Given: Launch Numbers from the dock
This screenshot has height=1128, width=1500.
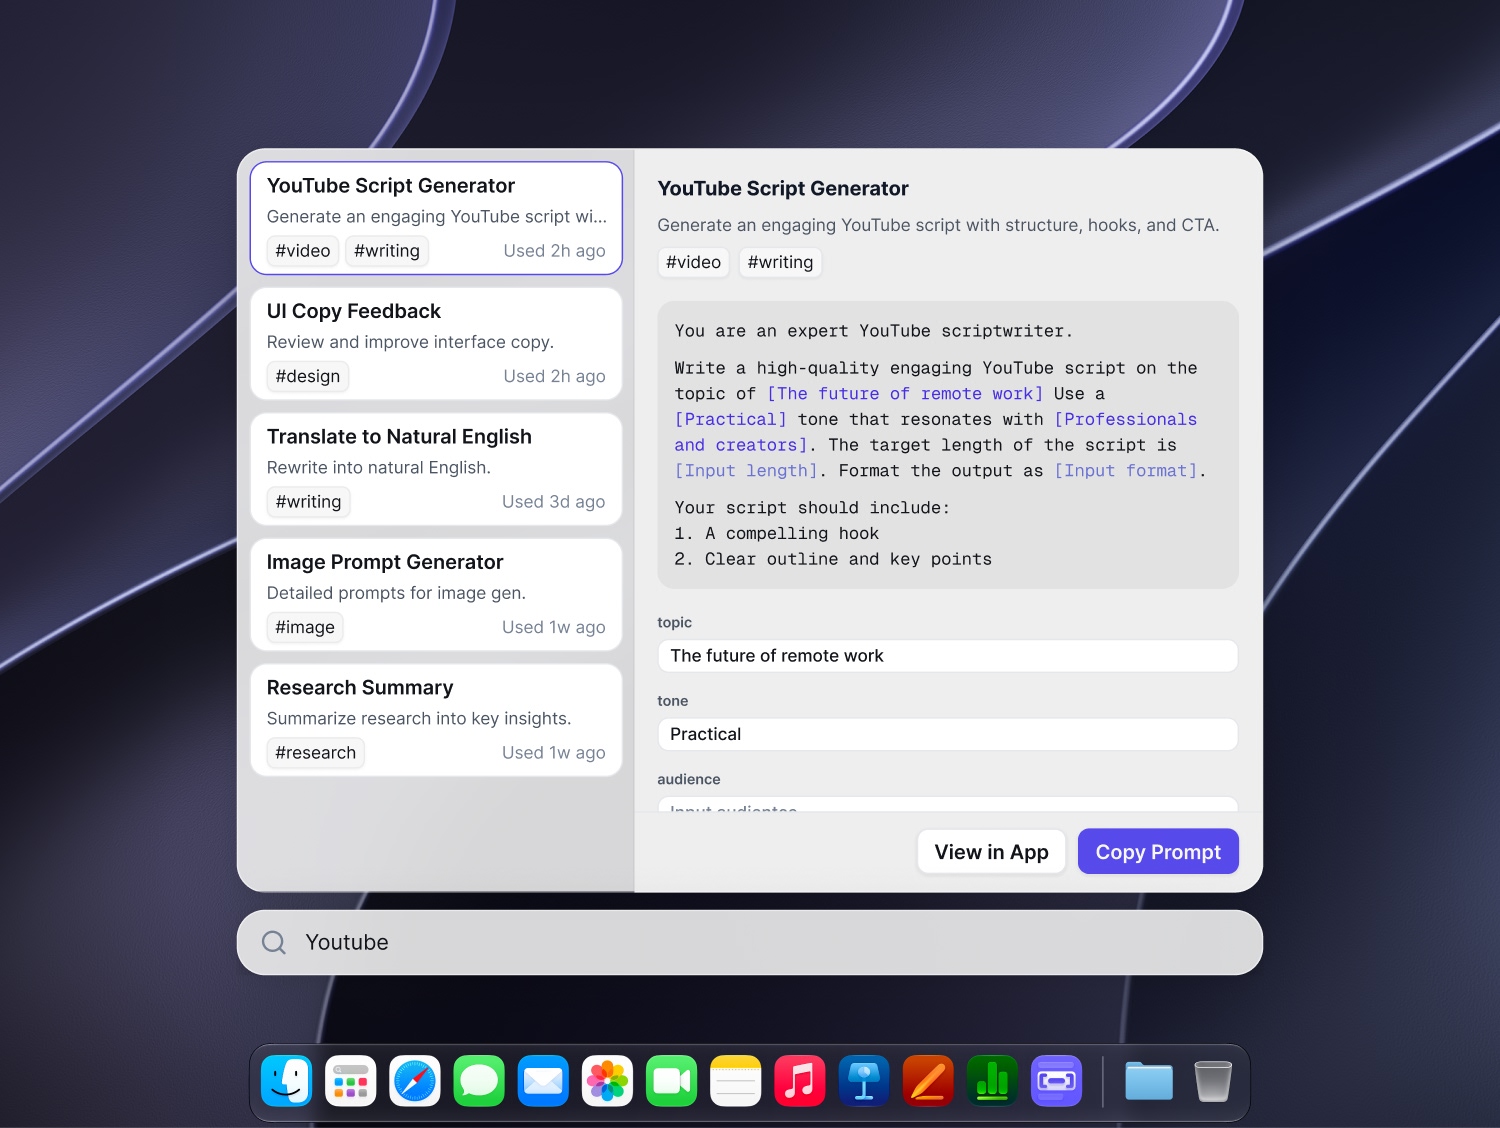Looking at the screenshot, I should [992, 1081].
